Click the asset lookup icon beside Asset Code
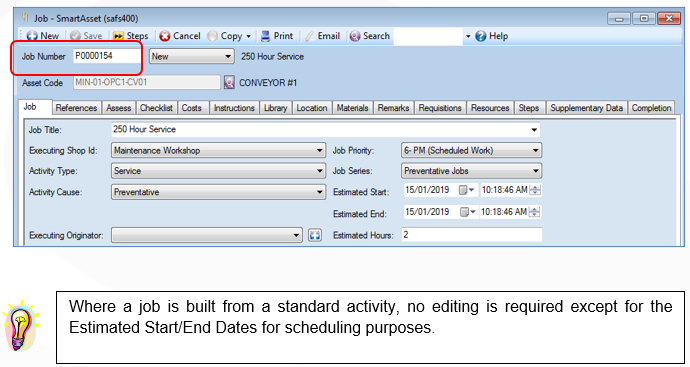Screen dimensions: 690x367 point(229,82)
